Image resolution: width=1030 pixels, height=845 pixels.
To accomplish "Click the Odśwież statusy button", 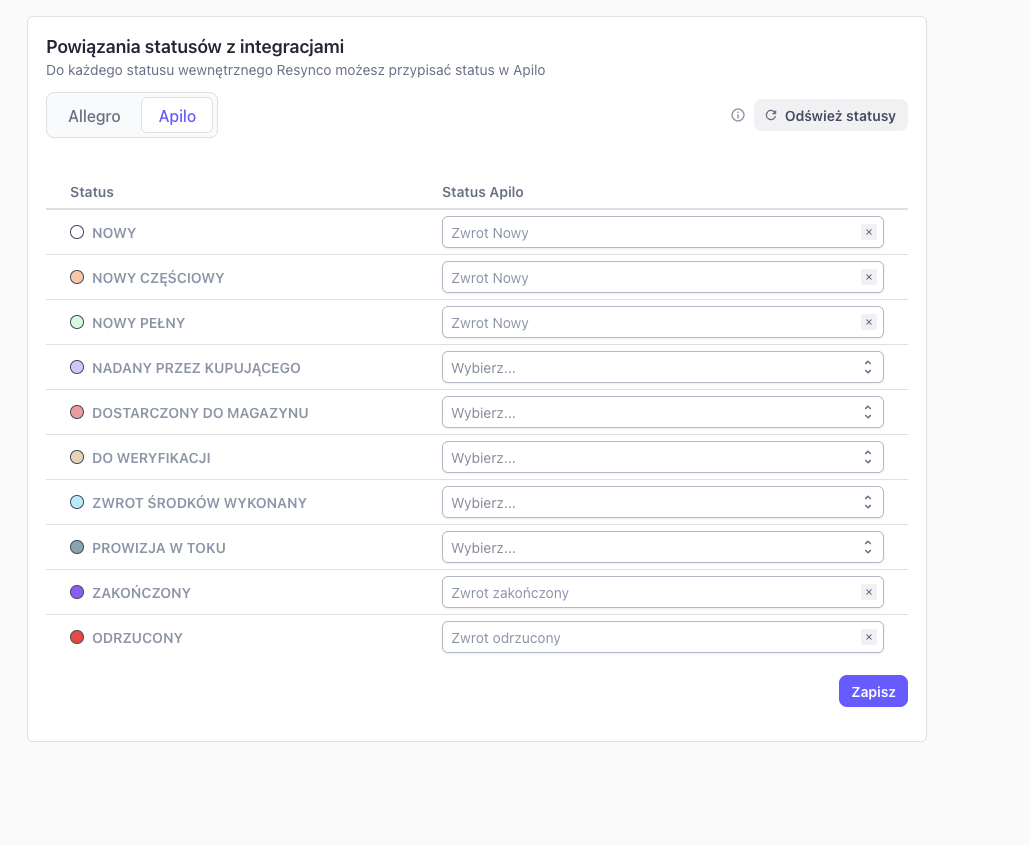I will pyautogui.click(x=830, y=116).
